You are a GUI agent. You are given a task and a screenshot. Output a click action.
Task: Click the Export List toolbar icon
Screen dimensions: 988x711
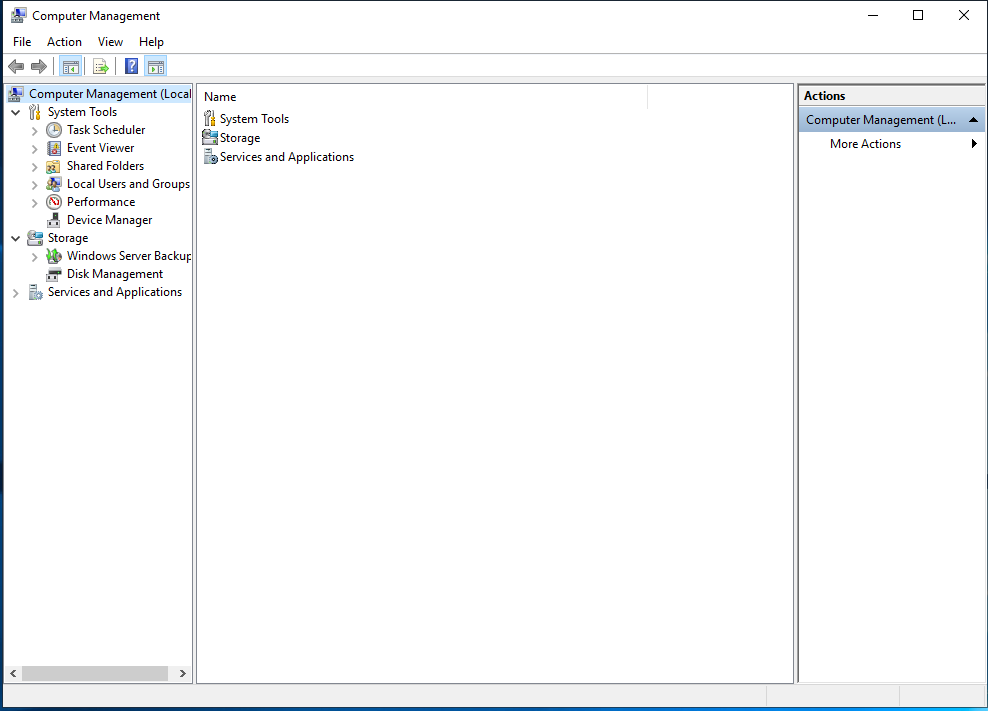[x=100, y=67]
